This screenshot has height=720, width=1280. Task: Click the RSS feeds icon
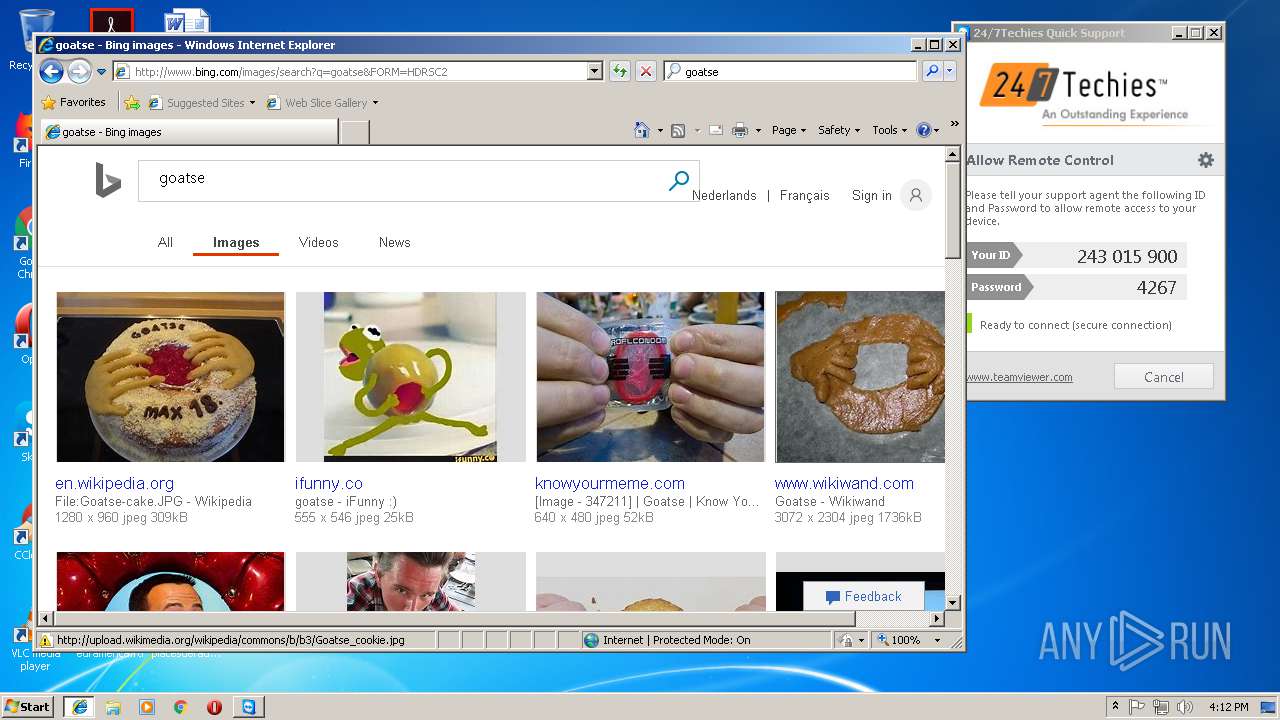pyautogui.click(x=677, y=130)
